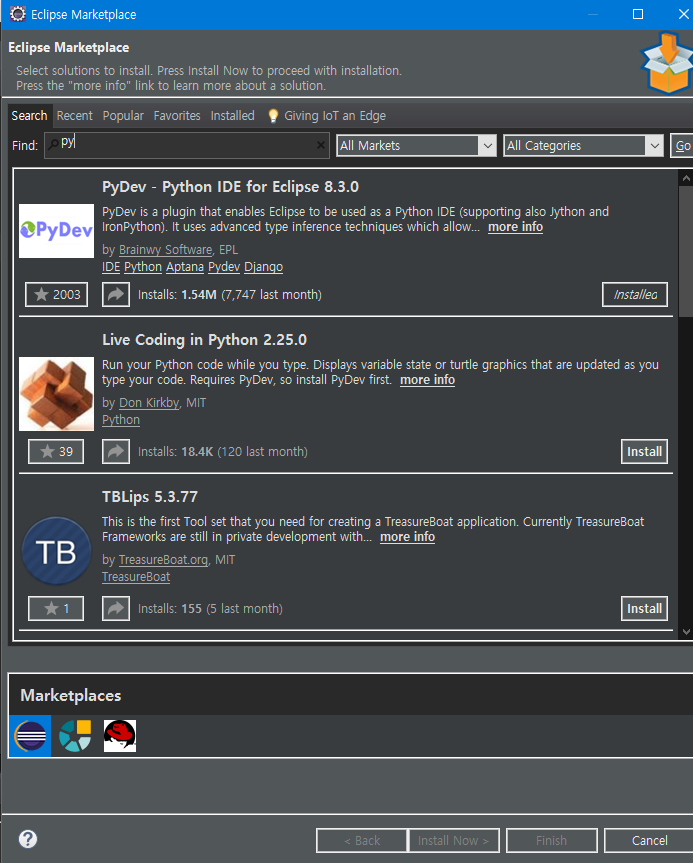Open the TreasureBoat.org author link

tap(163, 560)
